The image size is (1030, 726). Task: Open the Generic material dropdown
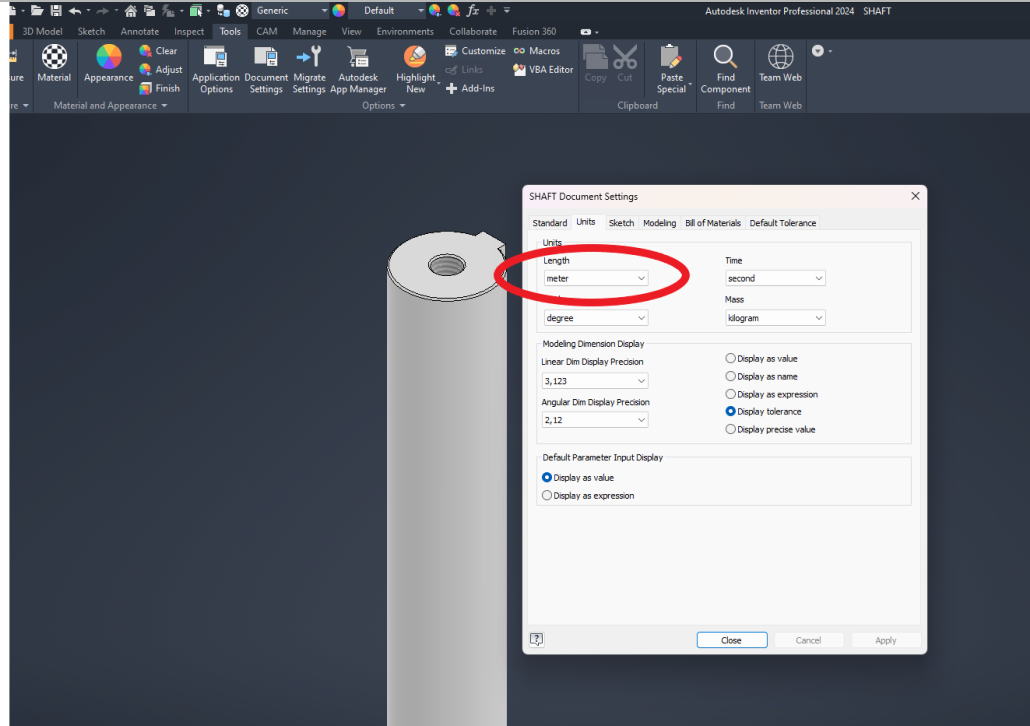pos(291,11)
